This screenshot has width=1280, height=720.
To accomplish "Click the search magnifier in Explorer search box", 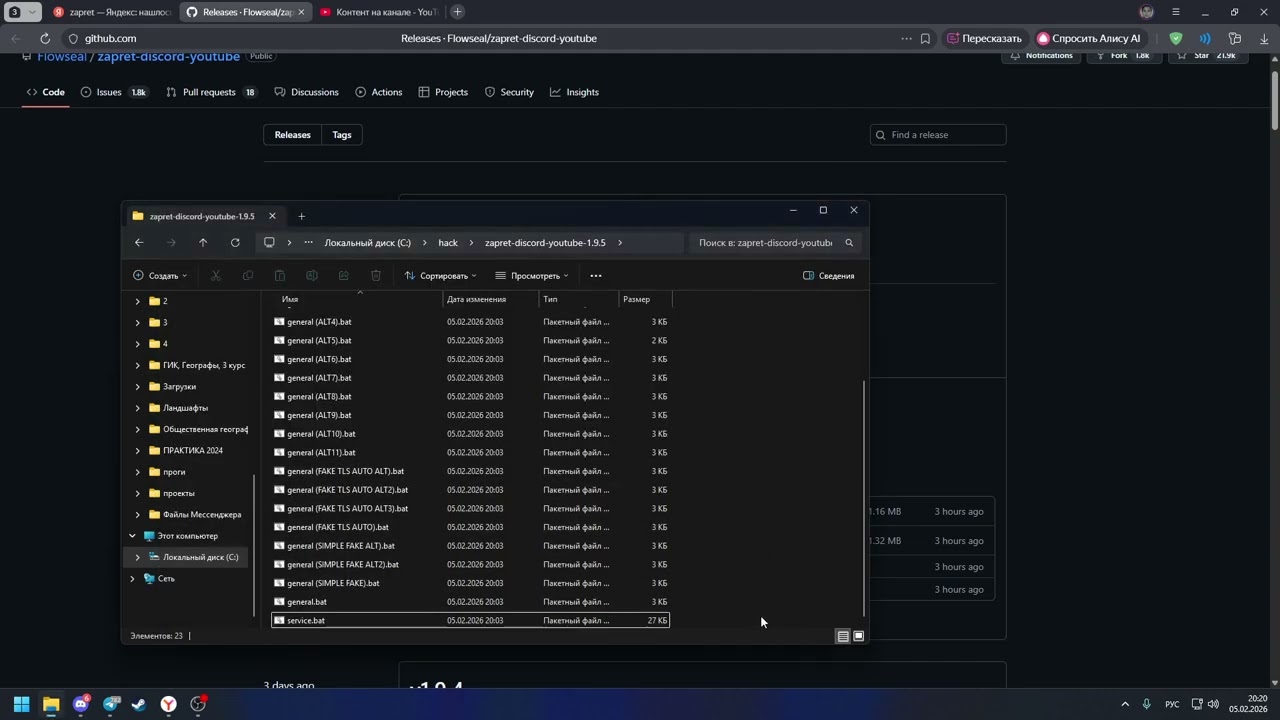I will click(x=849, y=243).
